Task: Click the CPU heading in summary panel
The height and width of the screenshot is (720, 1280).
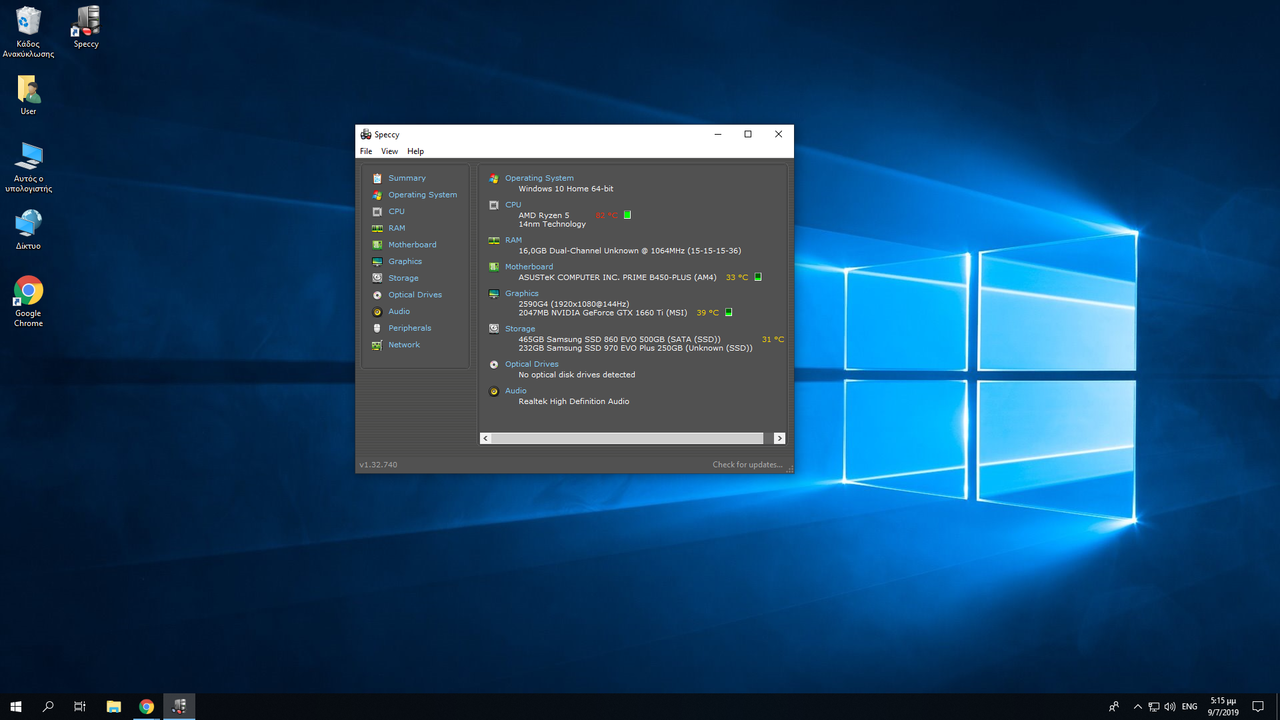Action: coord(513,205)
